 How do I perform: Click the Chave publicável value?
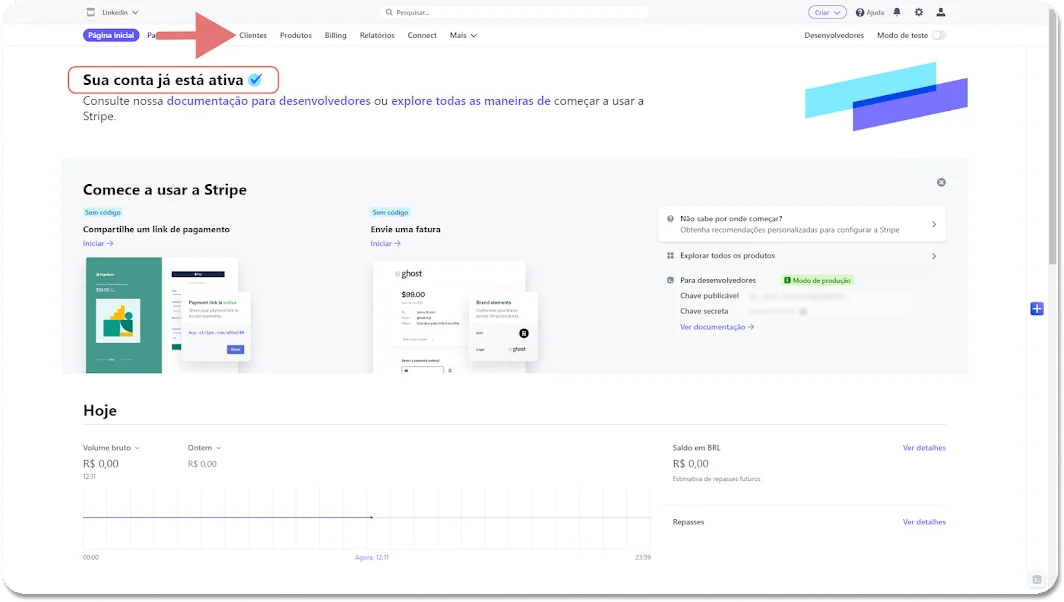click(x=797, y=296)
